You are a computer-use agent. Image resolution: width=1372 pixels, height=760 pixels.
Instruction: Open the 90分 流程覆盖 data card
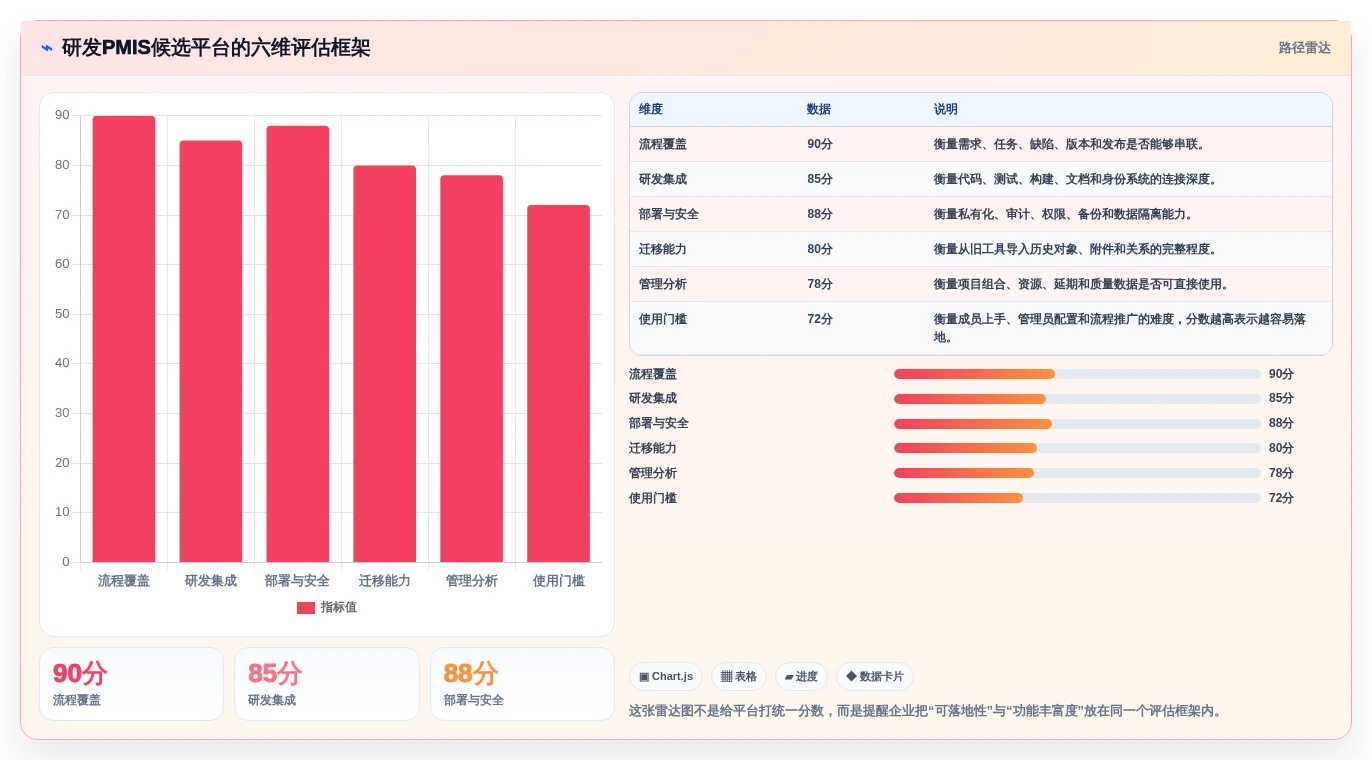tap(131, 684)
